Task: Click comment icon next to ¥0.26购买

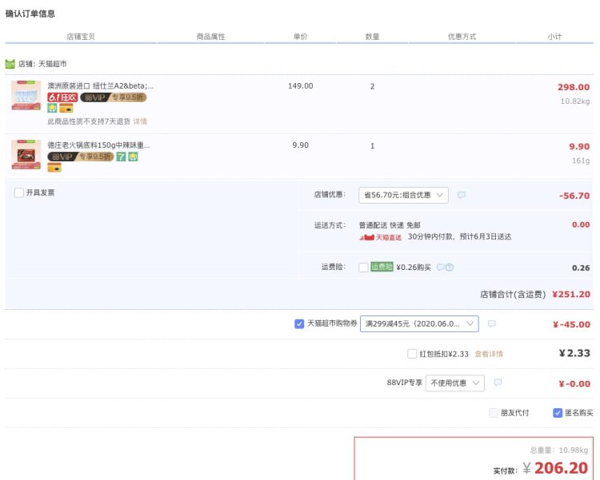Action: [441, 267]
